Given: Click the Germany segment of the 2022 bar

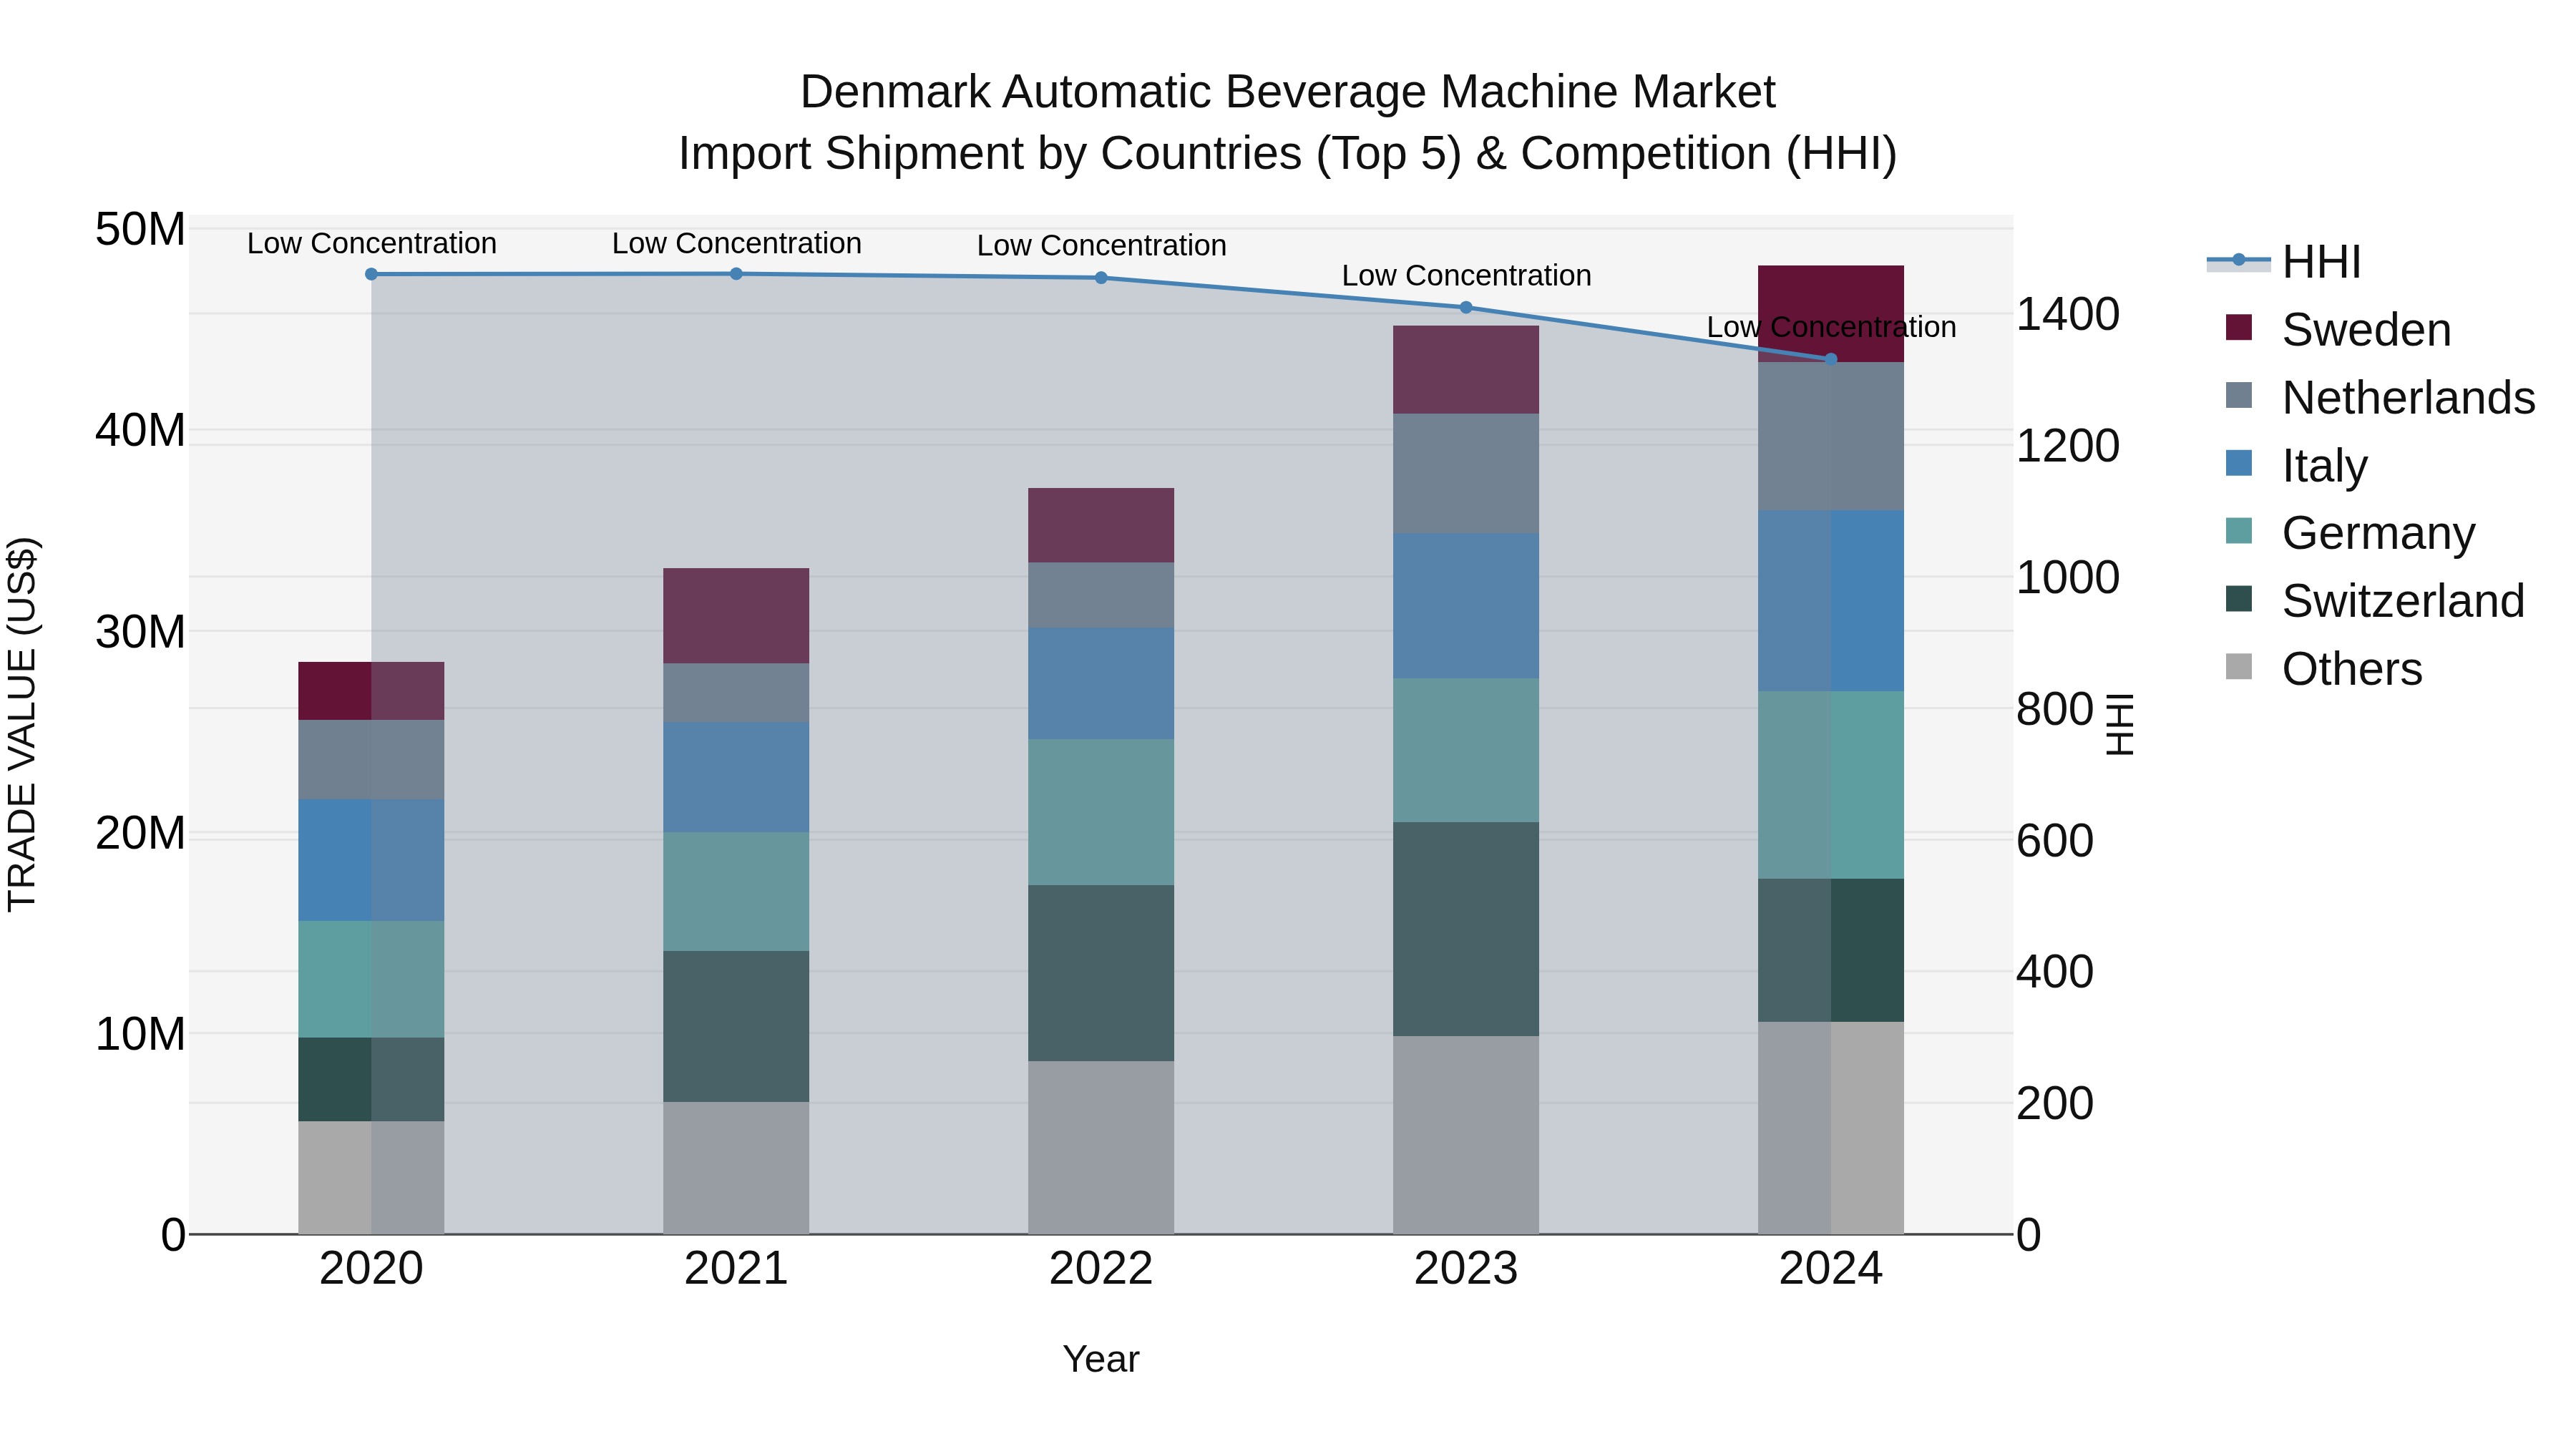Looking at the screenshot, I should click(1101, 812).
